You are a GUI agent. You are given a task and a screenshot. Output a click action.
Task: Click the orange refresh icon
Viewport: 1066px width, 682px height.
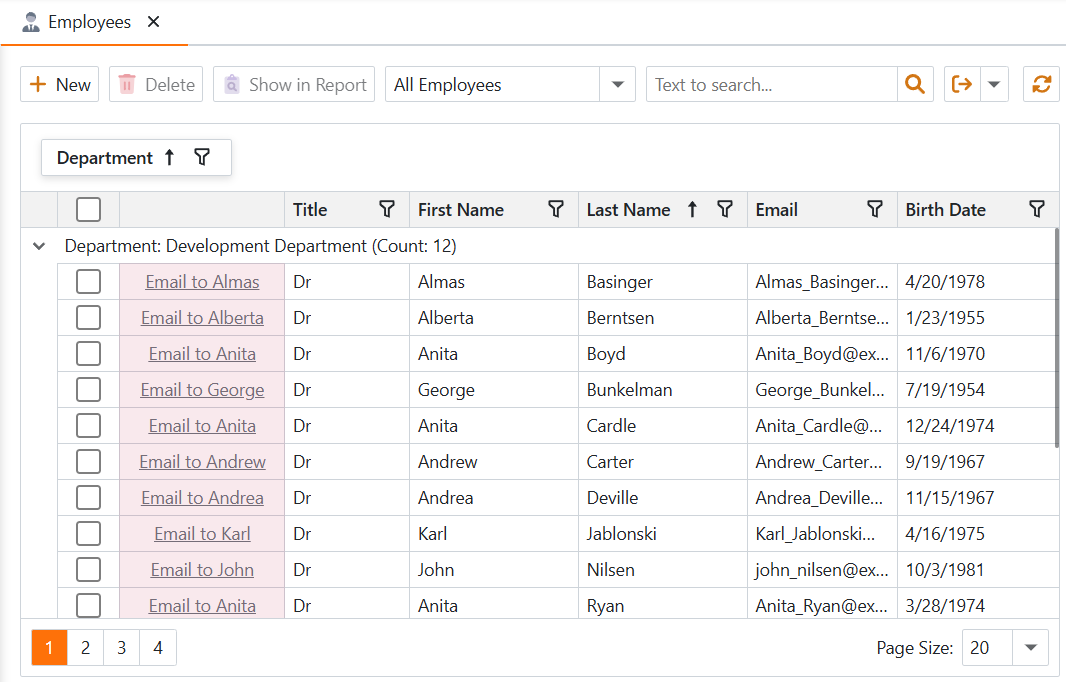[1042, 84]
